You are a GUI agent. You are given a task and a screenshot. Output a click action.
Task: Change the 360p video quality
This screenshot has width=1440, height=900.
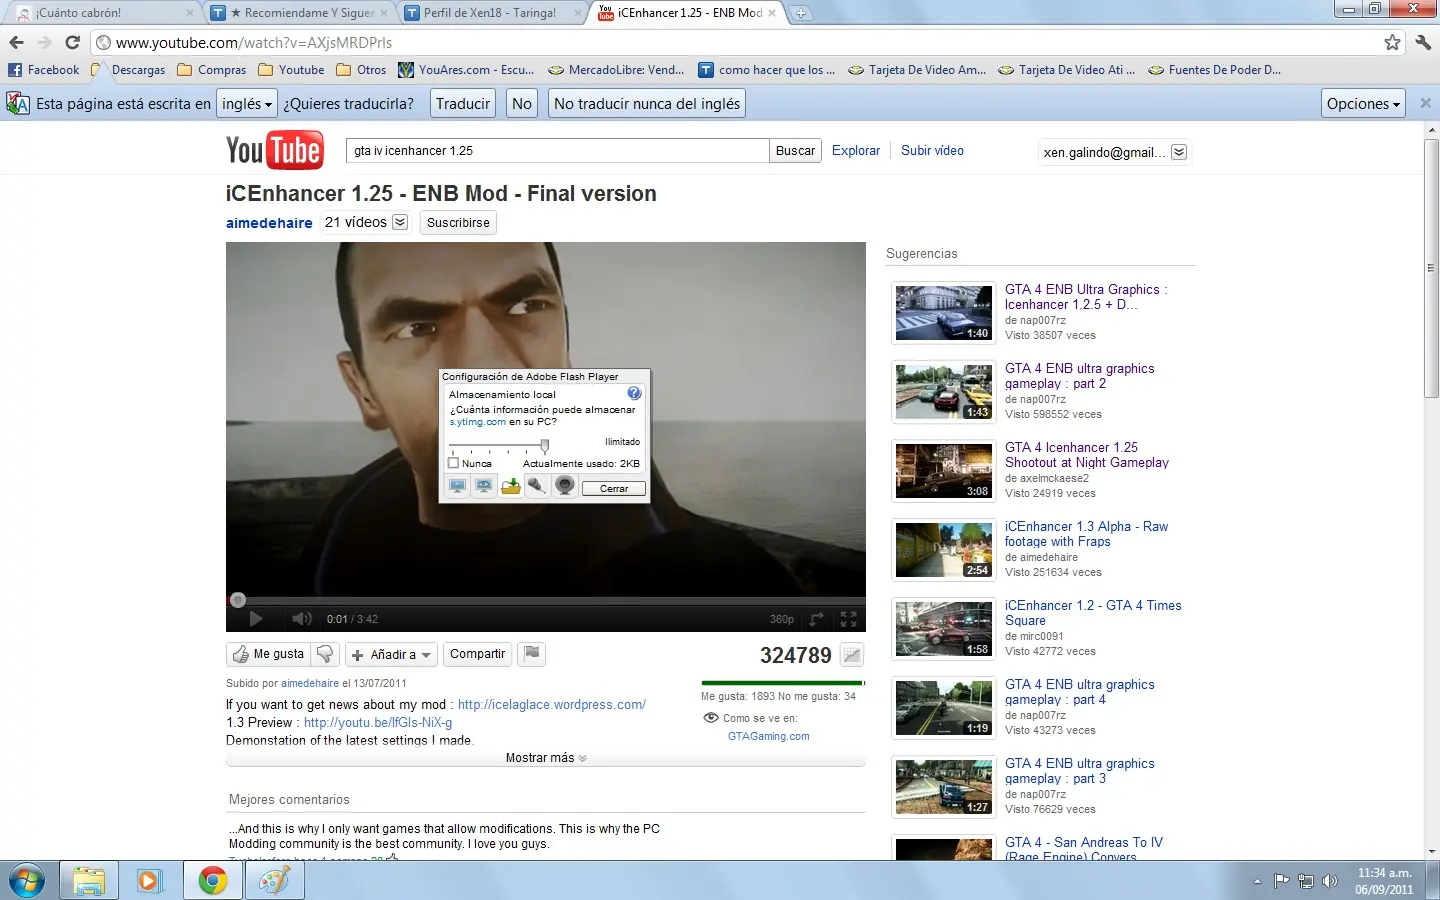[x=782, y=619]
